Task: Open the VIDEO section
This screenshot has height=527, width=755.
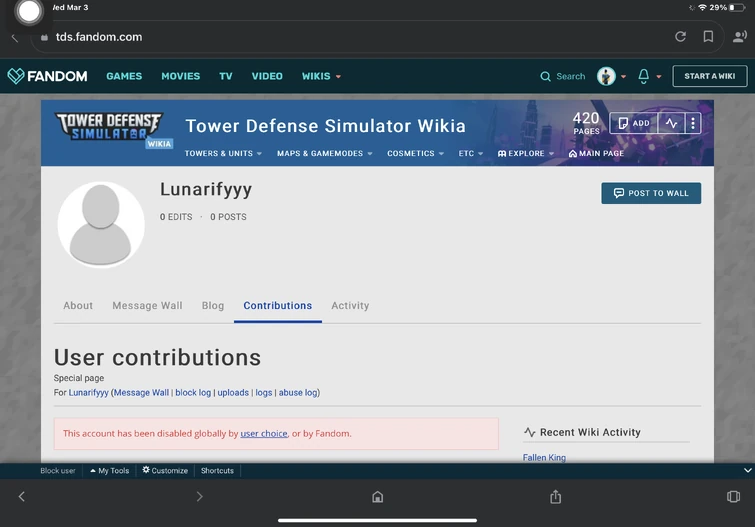Action: coord(267,76)
